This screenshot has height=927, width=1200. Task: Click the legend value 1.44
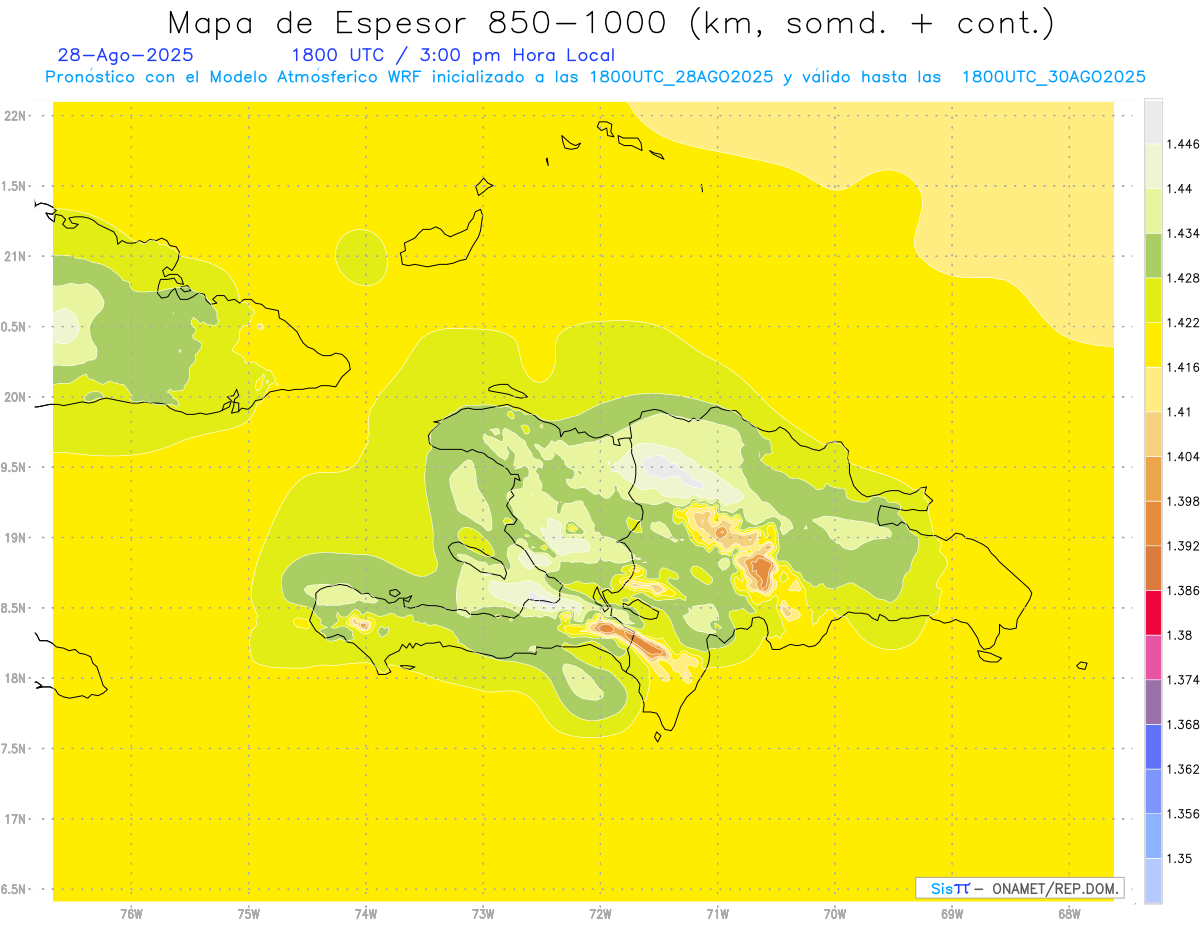(1180, 189)
